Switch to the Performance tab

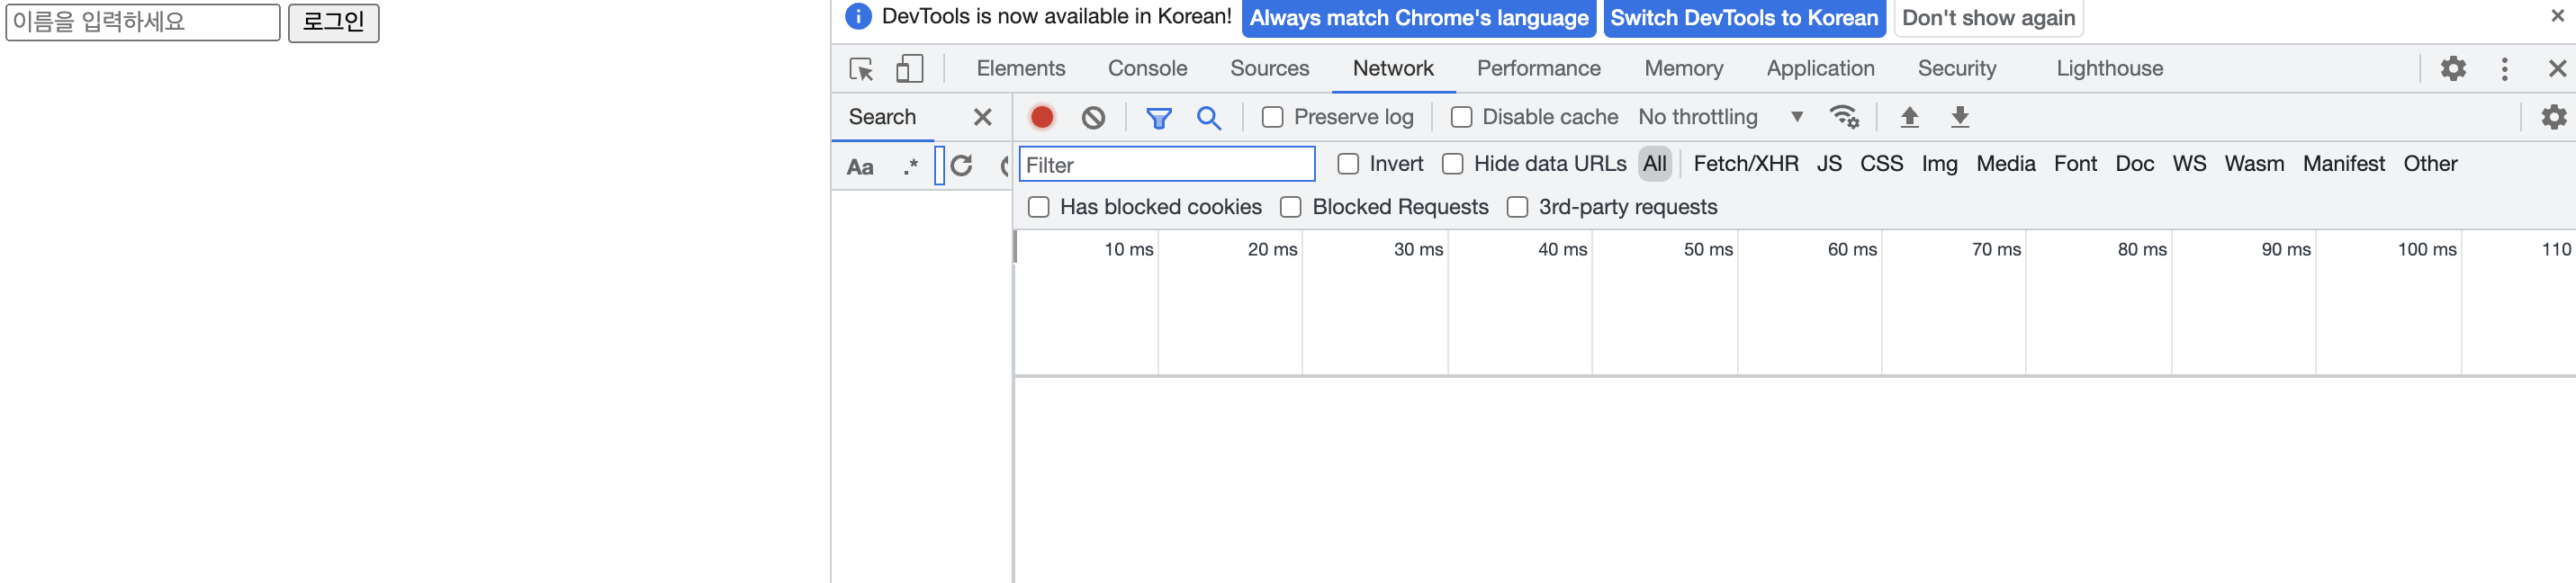pos(1538,69)
